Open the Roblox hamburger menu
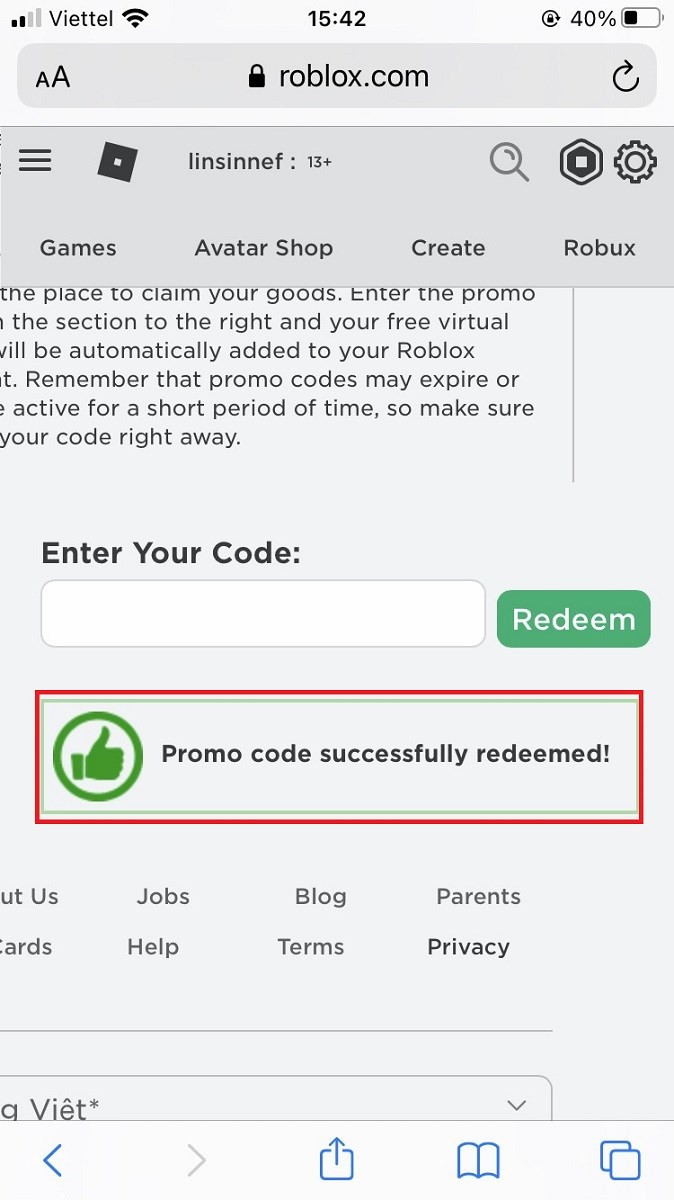 point(35,161)
